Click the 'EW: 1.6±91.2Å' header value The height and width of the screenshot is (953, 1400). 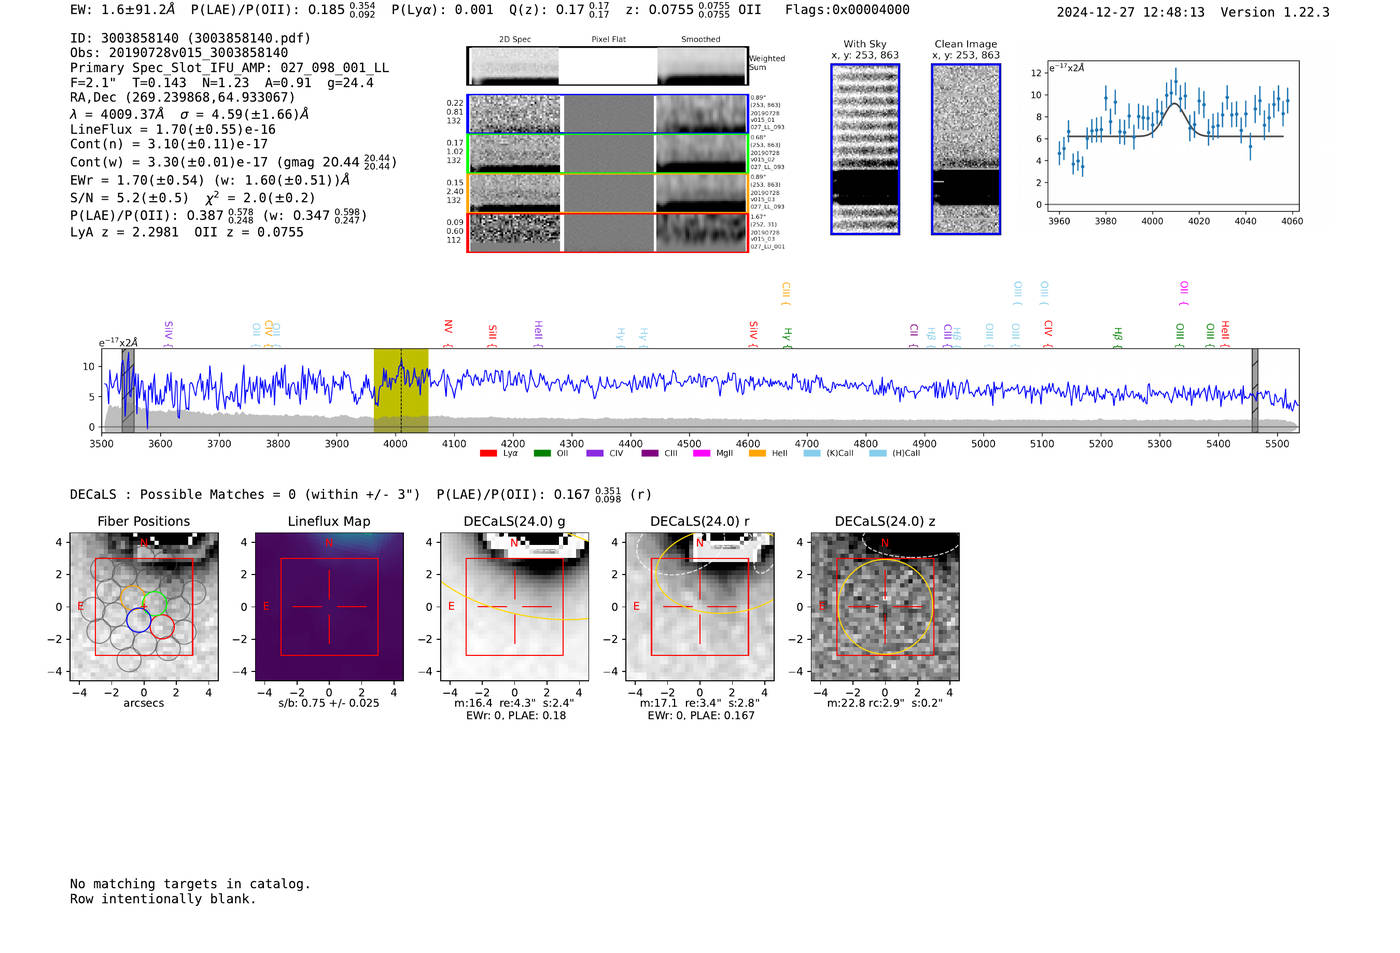[x=122, y=10]
